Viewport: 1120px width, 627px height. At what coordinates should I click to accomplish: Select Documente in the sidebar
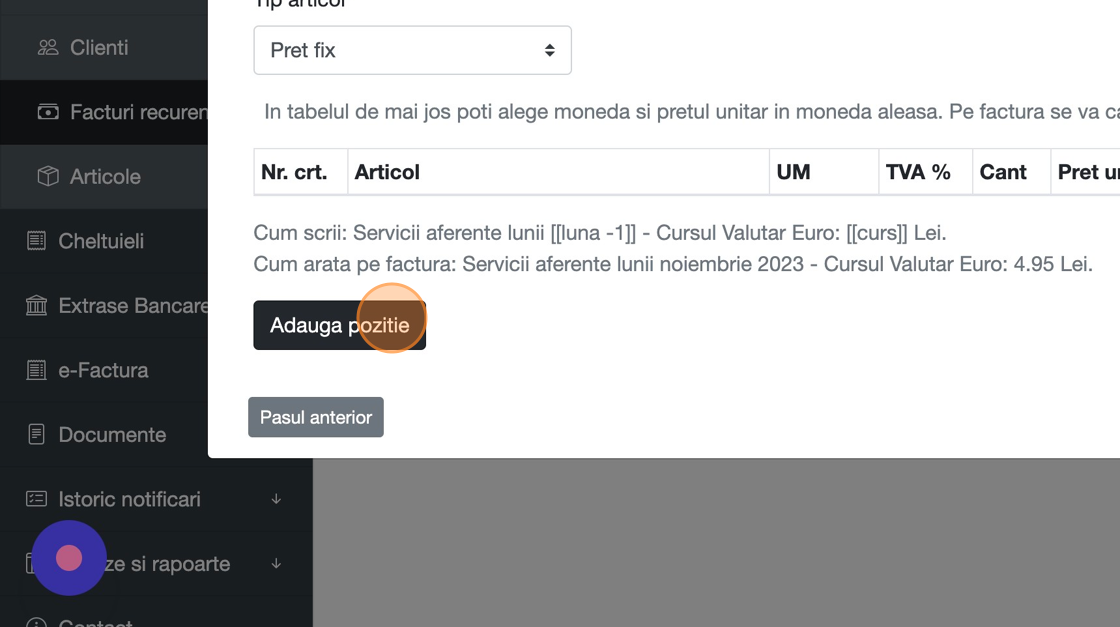coord(112,435)
